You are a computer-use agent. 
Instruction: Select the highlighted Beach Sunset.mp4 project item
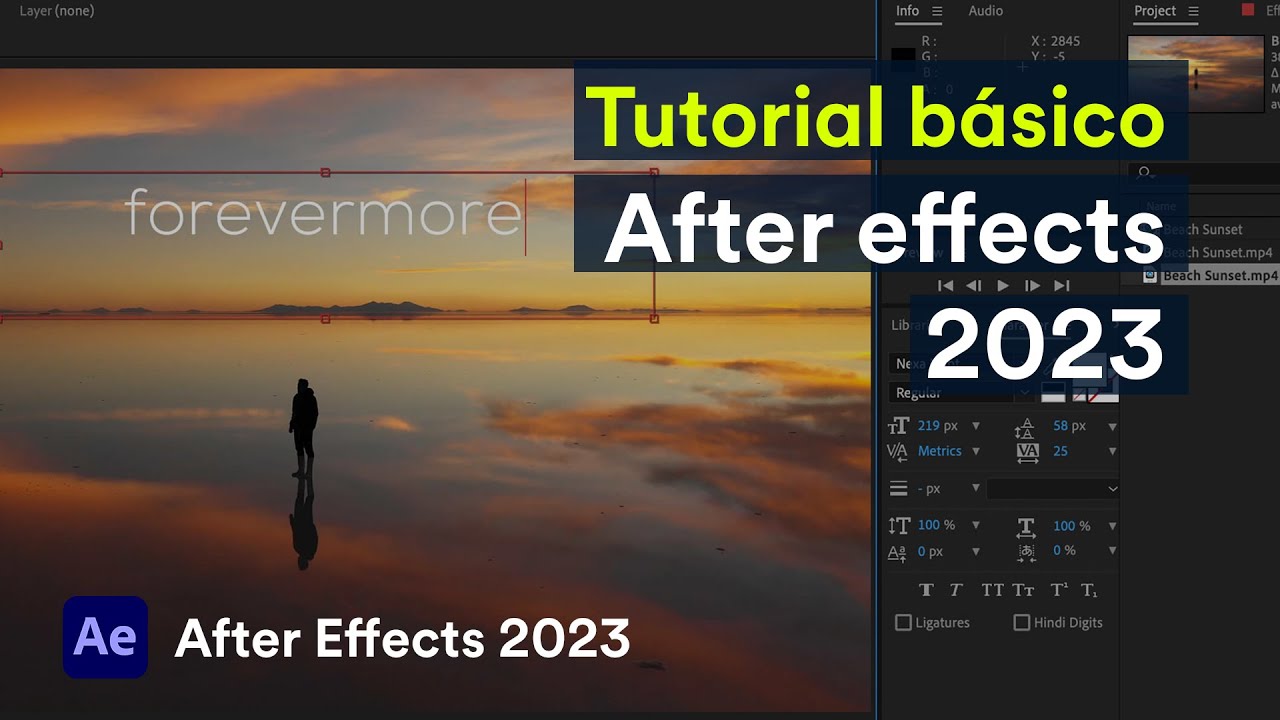[1218, 276]
